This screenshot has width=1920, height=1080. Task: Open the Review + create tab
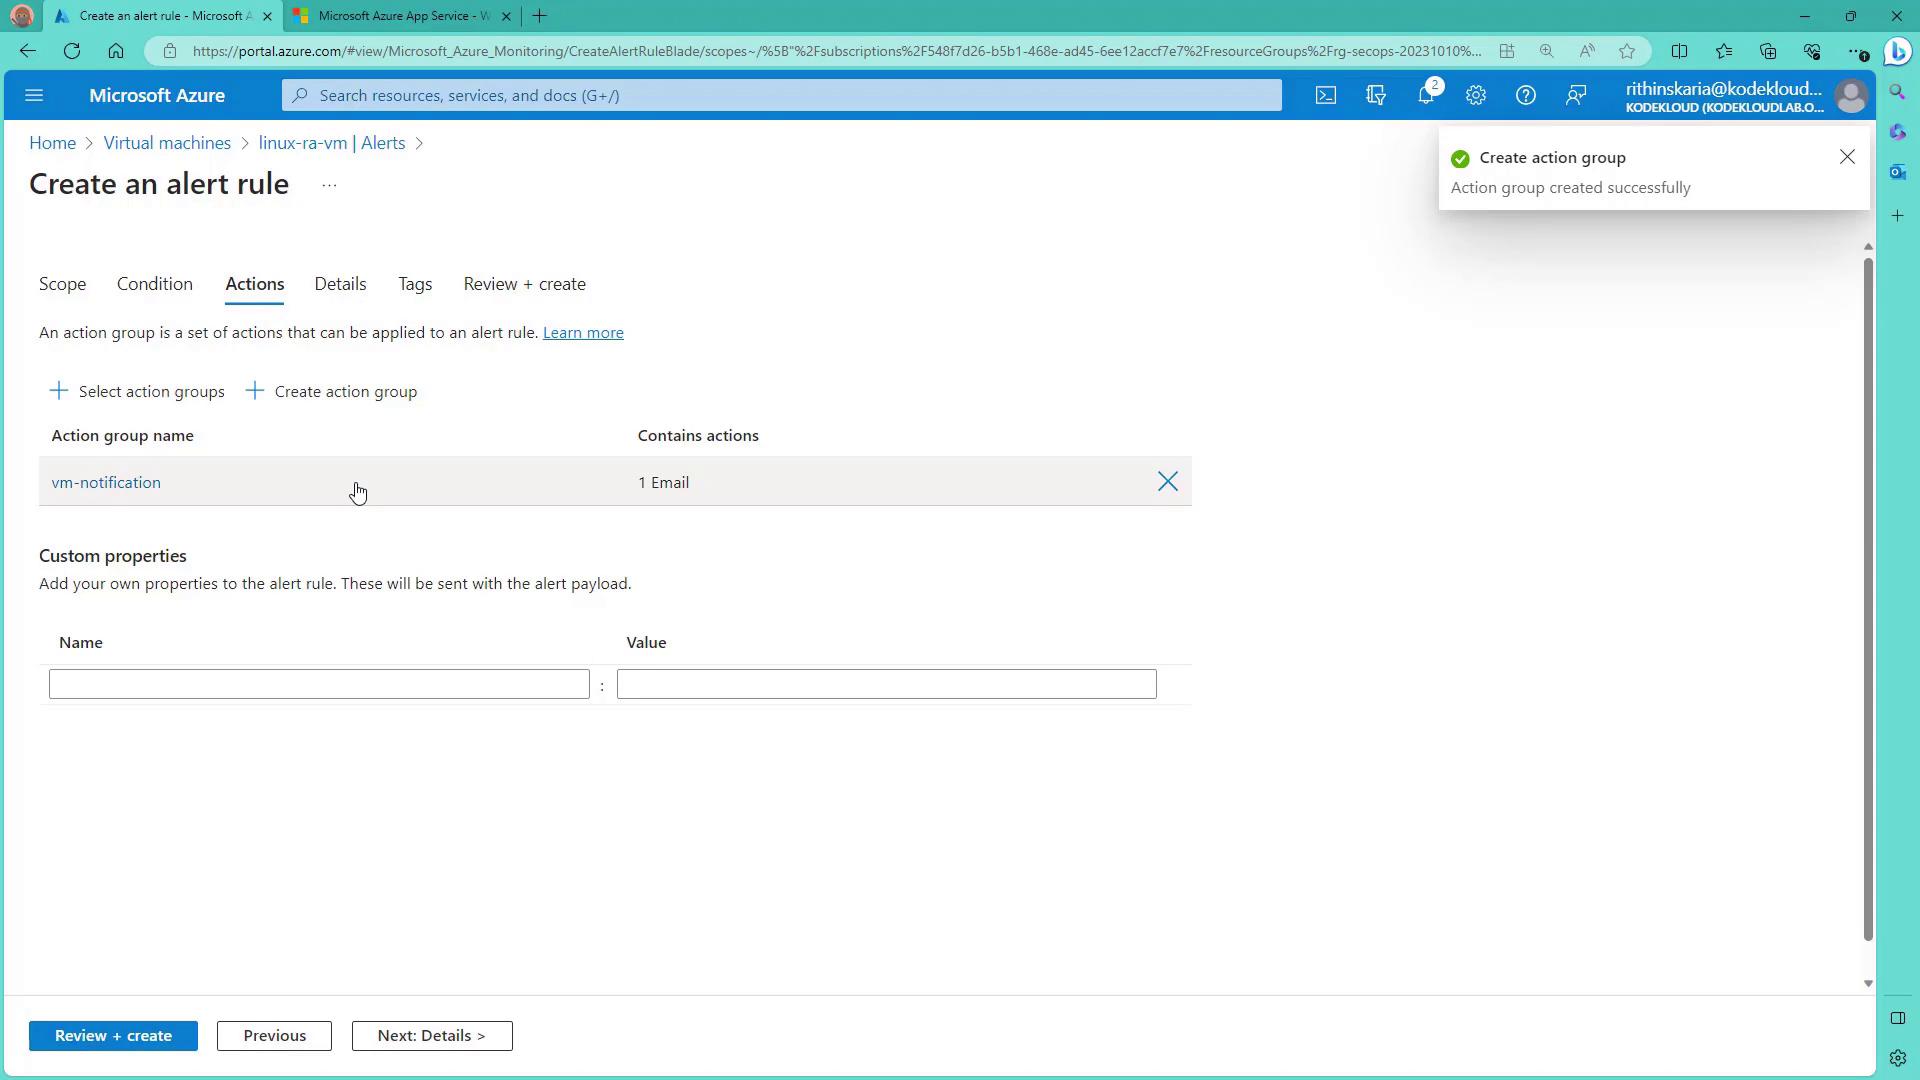coord(524,284)
